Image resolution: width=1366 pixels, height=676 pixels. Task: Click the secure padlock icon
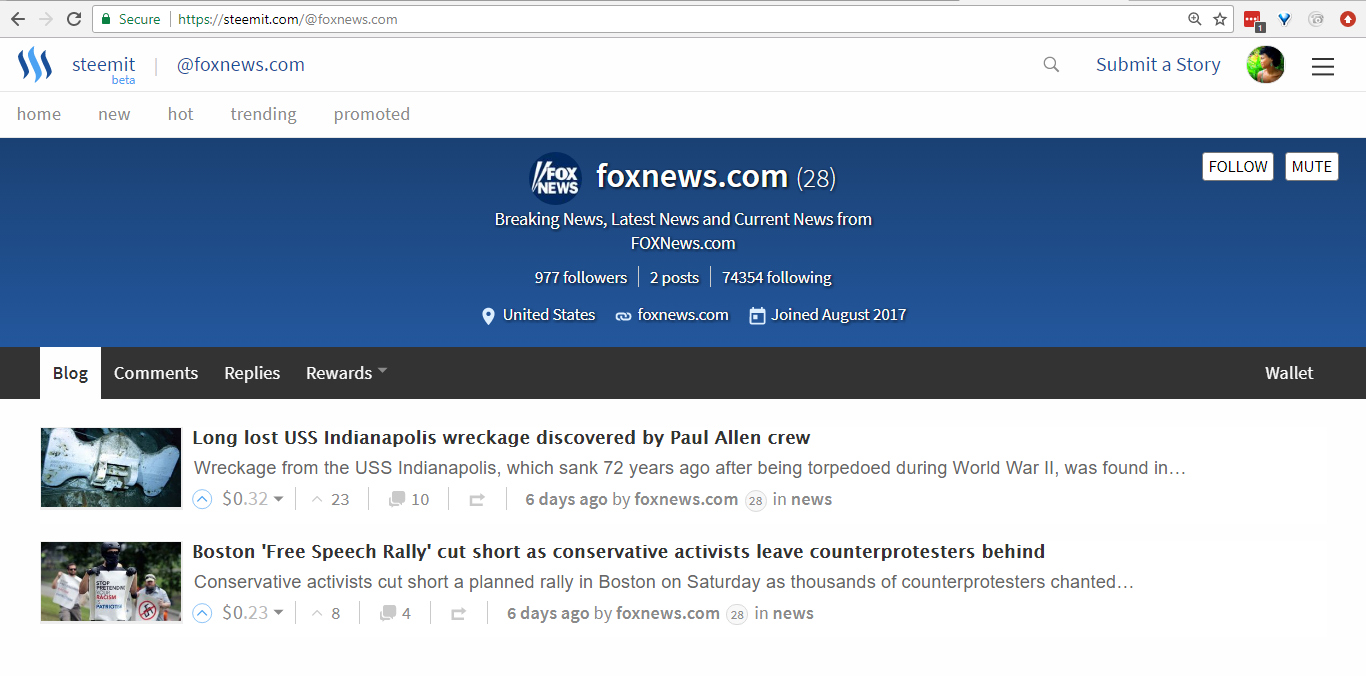coord(106,19)
